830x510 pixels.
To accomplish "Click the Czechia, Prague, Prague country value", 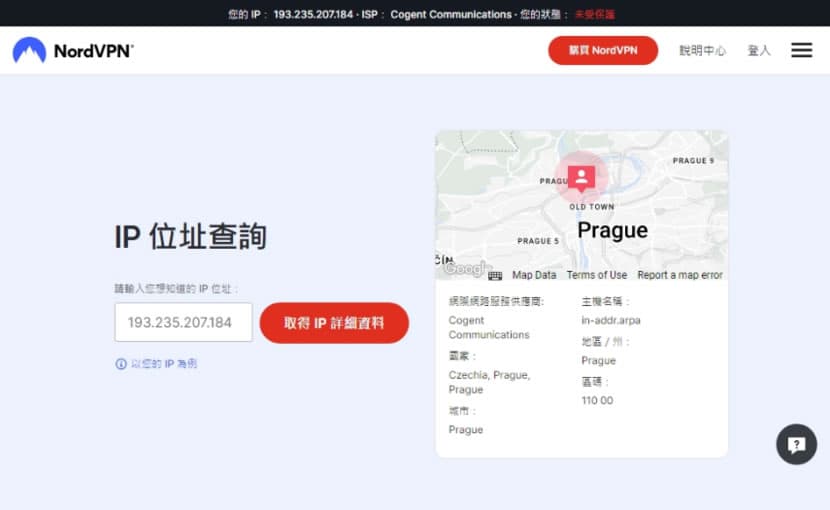I will coord(489,382).
